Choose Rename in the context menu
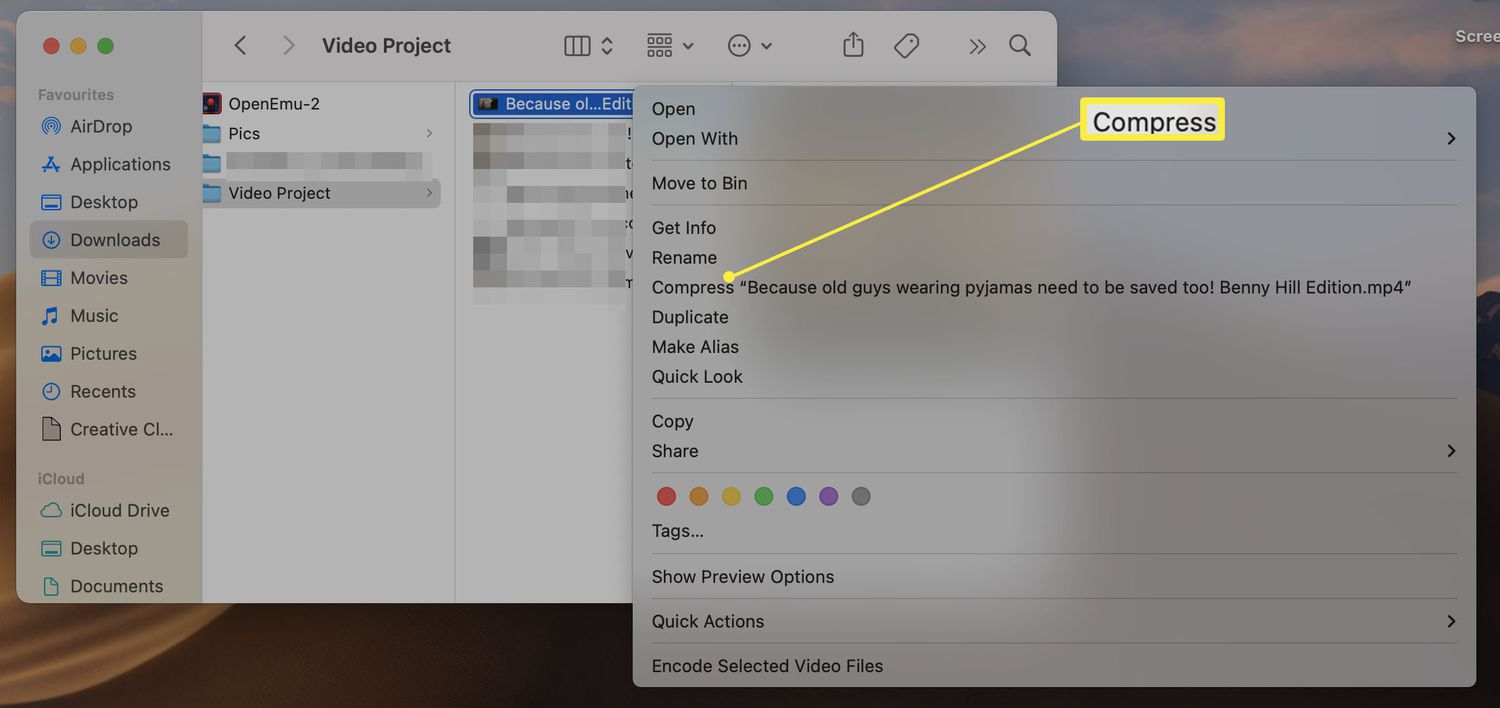This screenshot has width=1500, height=708. tap(684, 258)
